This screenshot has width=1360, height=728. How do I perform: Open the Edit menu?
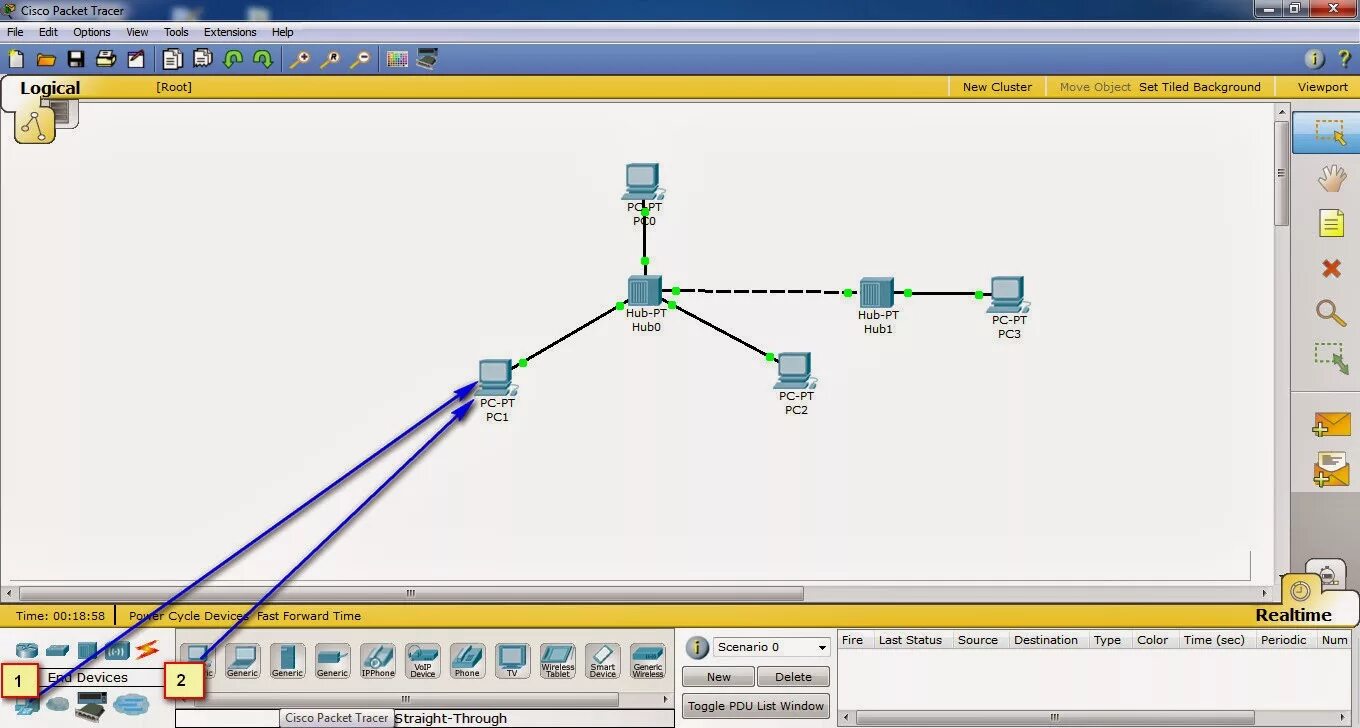coord(48,32)
